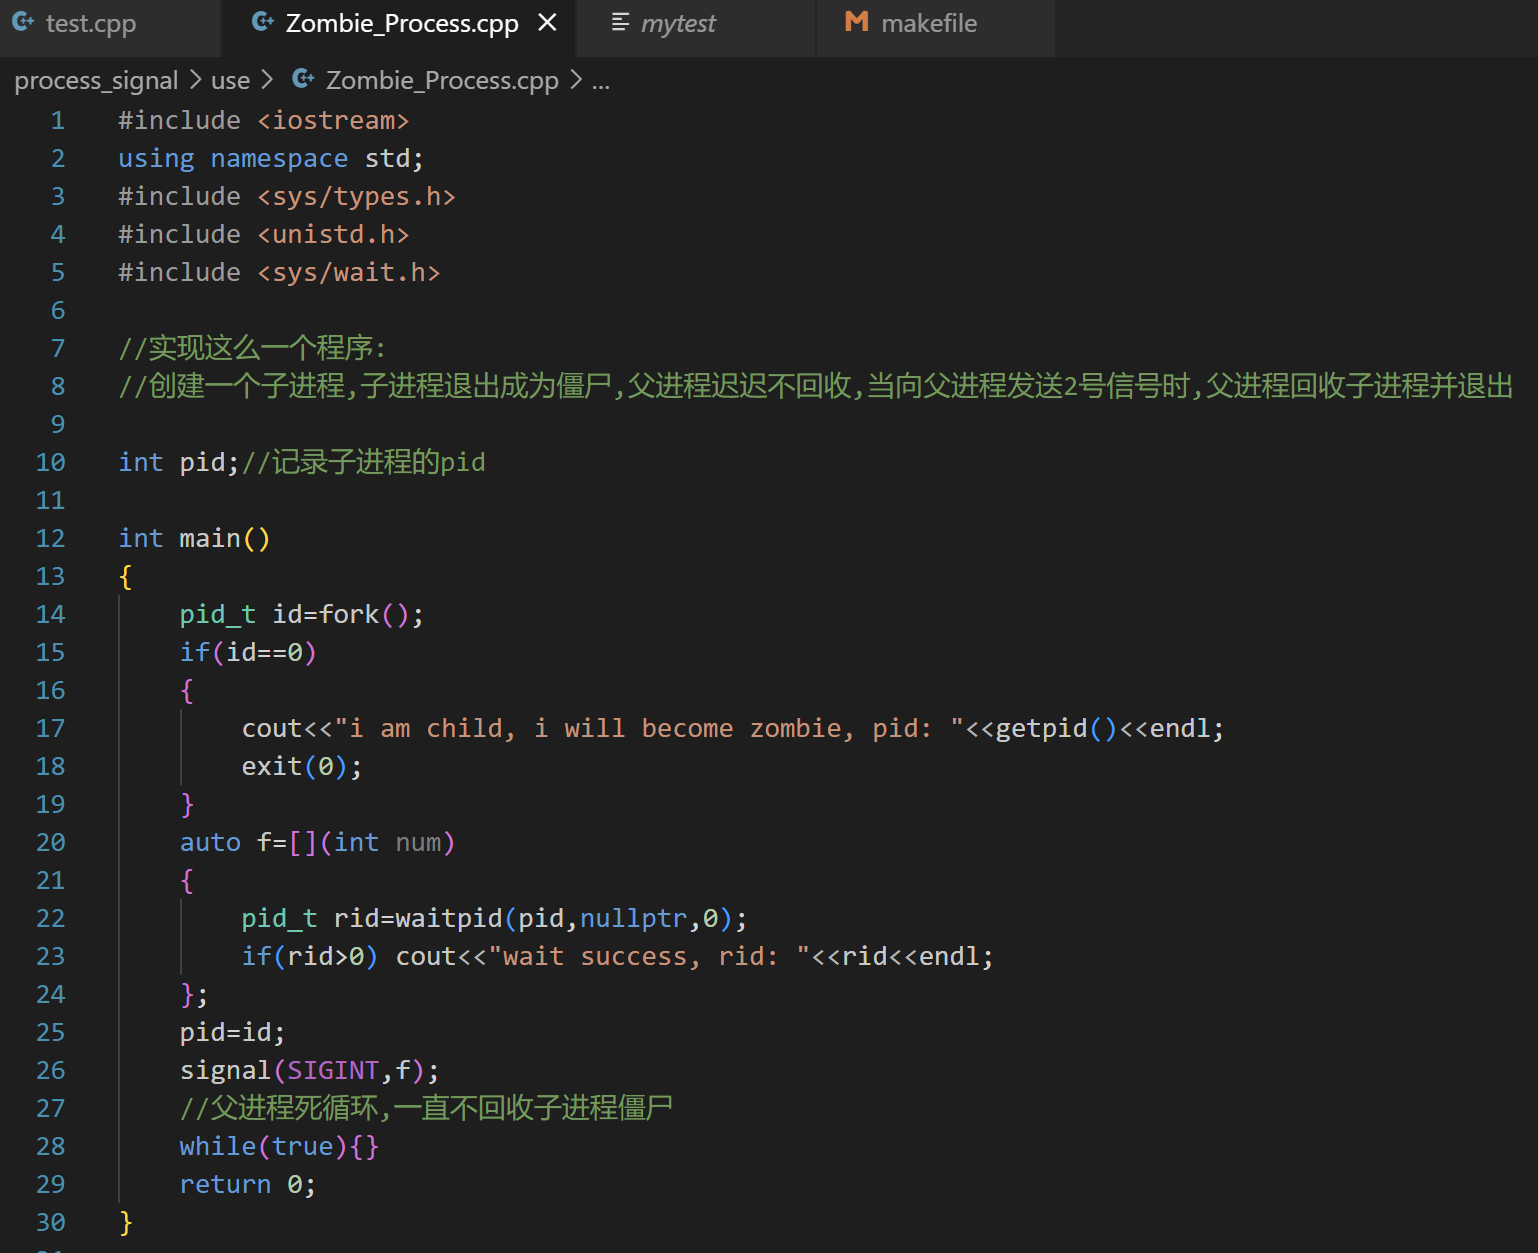Click the string 'wait success, rid: '
Viewport: 1538px width, 1253px height.
[649, 957]
